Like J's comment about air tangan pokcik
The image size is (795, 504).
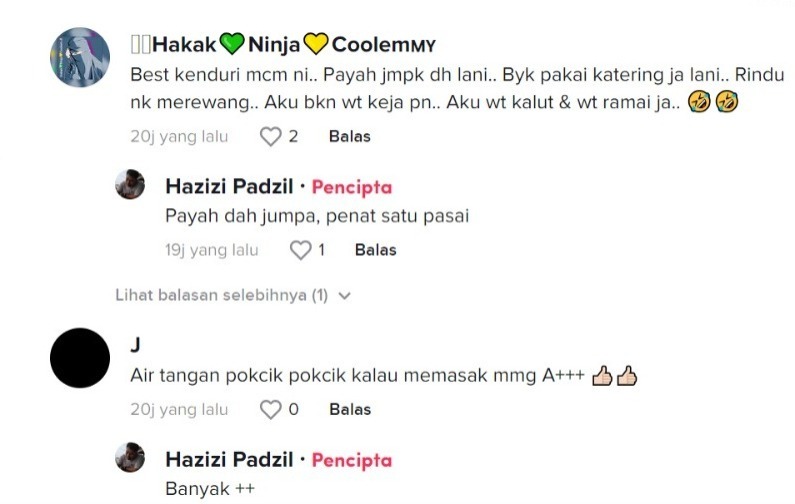[x=271, y=409]
